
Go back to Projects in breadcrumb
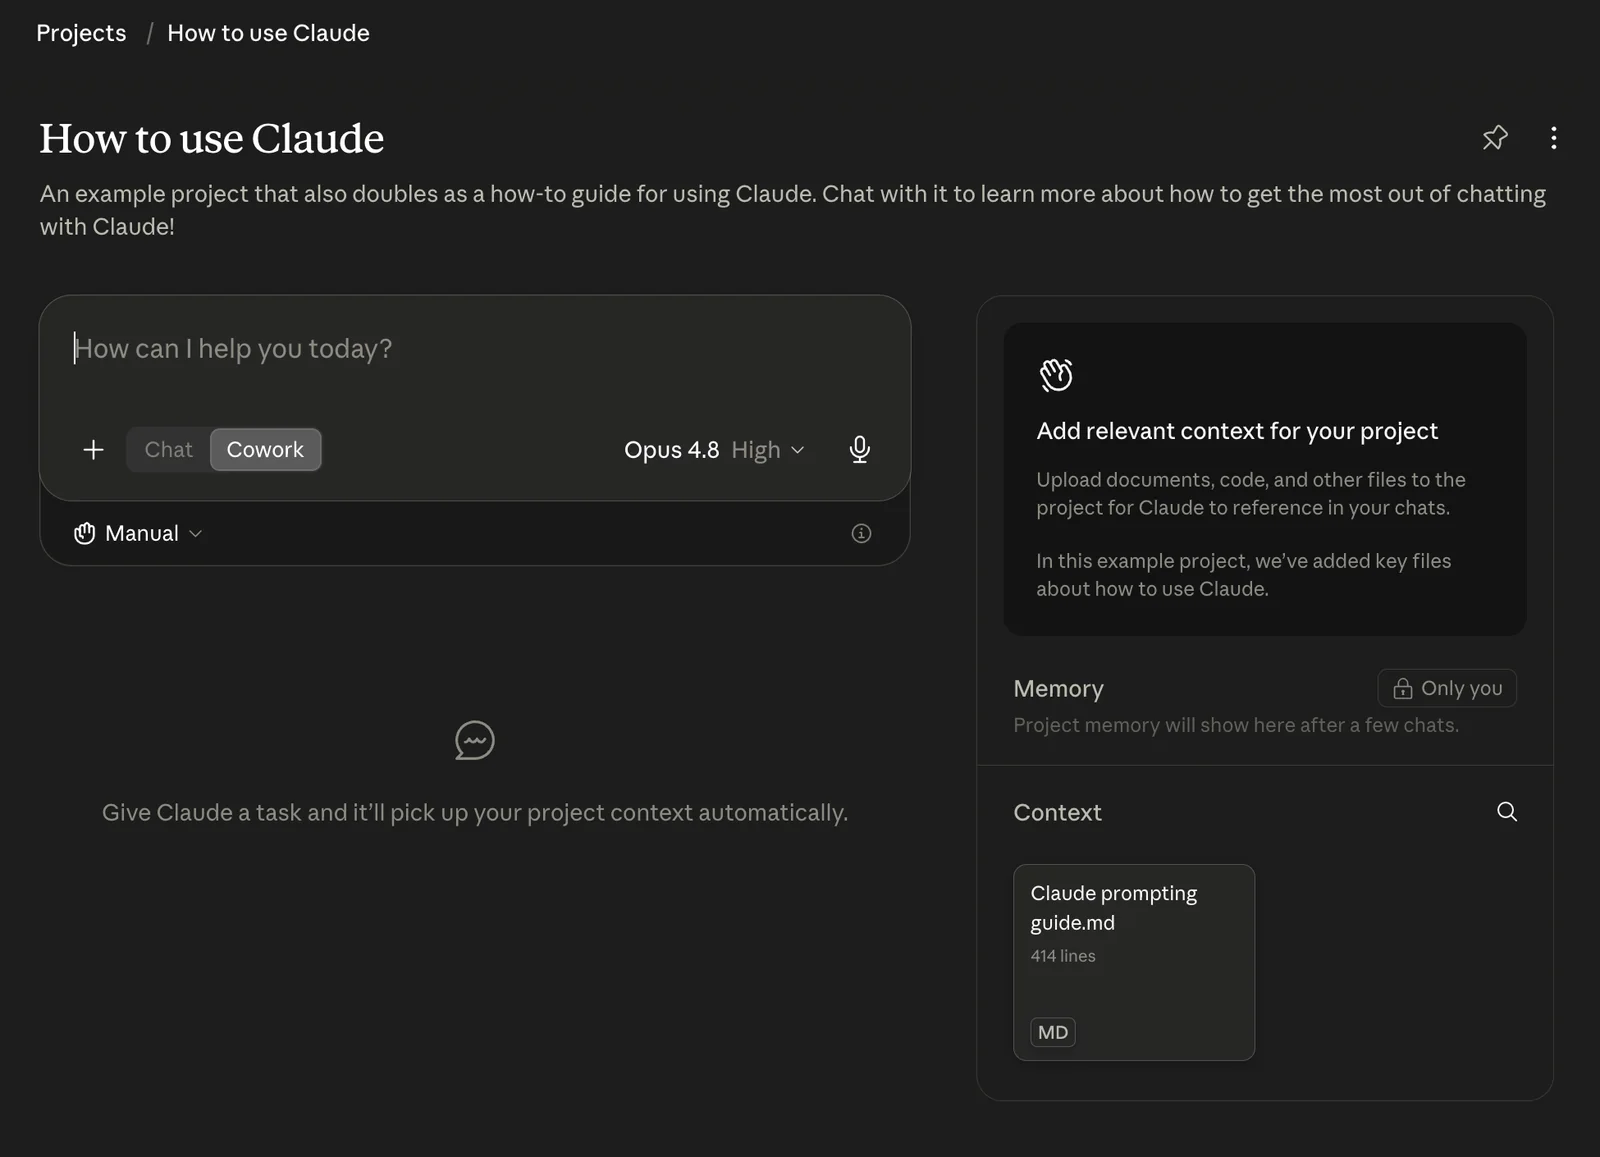pyautogui.click(x=81, y=33)
